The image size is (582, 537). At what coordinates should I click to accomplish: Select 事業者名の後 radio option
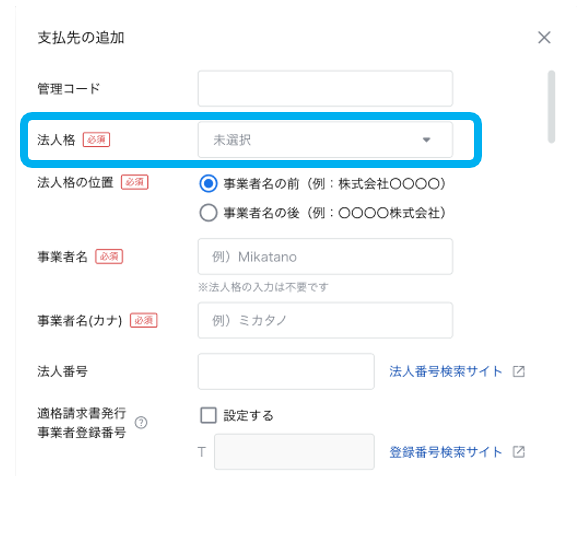click(x=208, y=213)
